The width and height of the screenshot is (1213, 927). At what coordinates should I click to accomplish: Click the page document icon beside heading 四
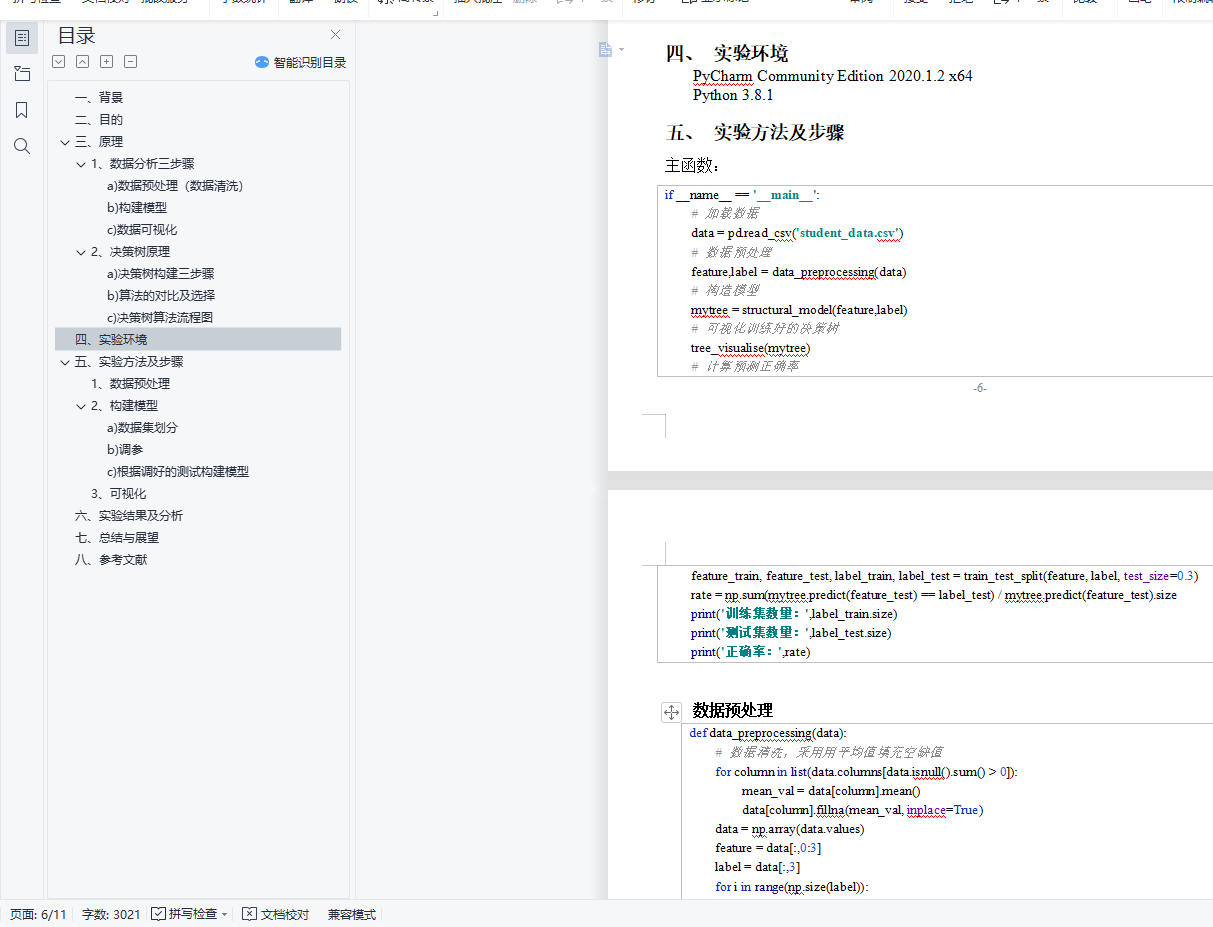(x=605, y=50)
